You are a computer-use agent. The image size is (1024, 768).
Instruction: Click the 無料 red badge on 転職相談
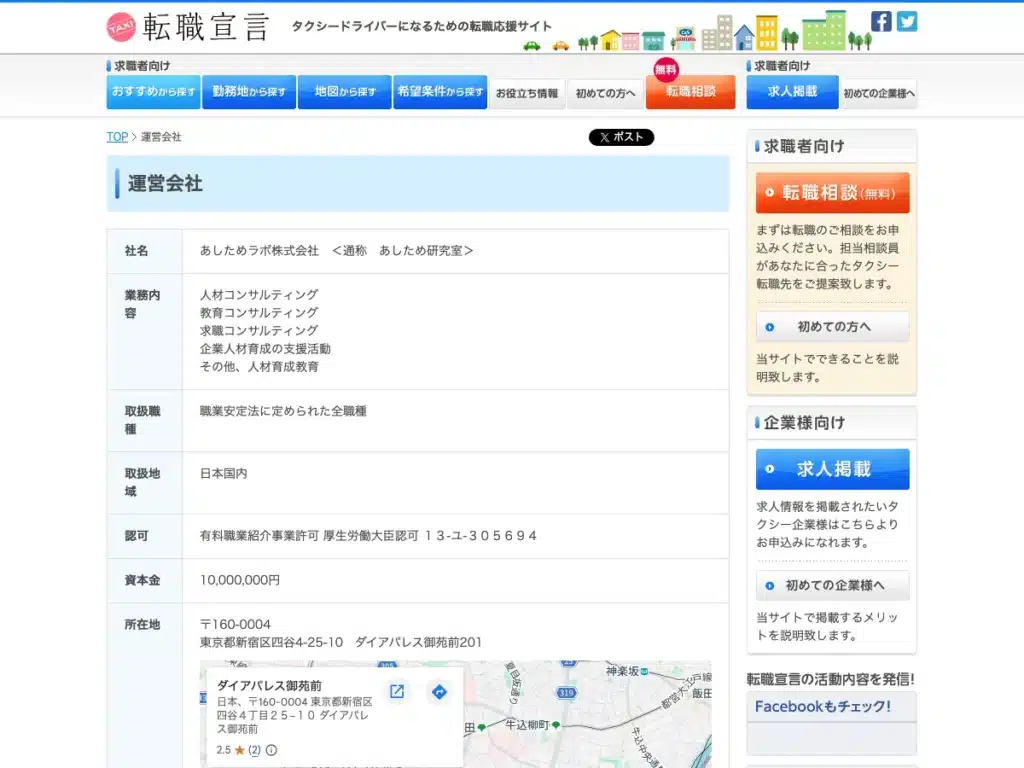coord(665,69)
